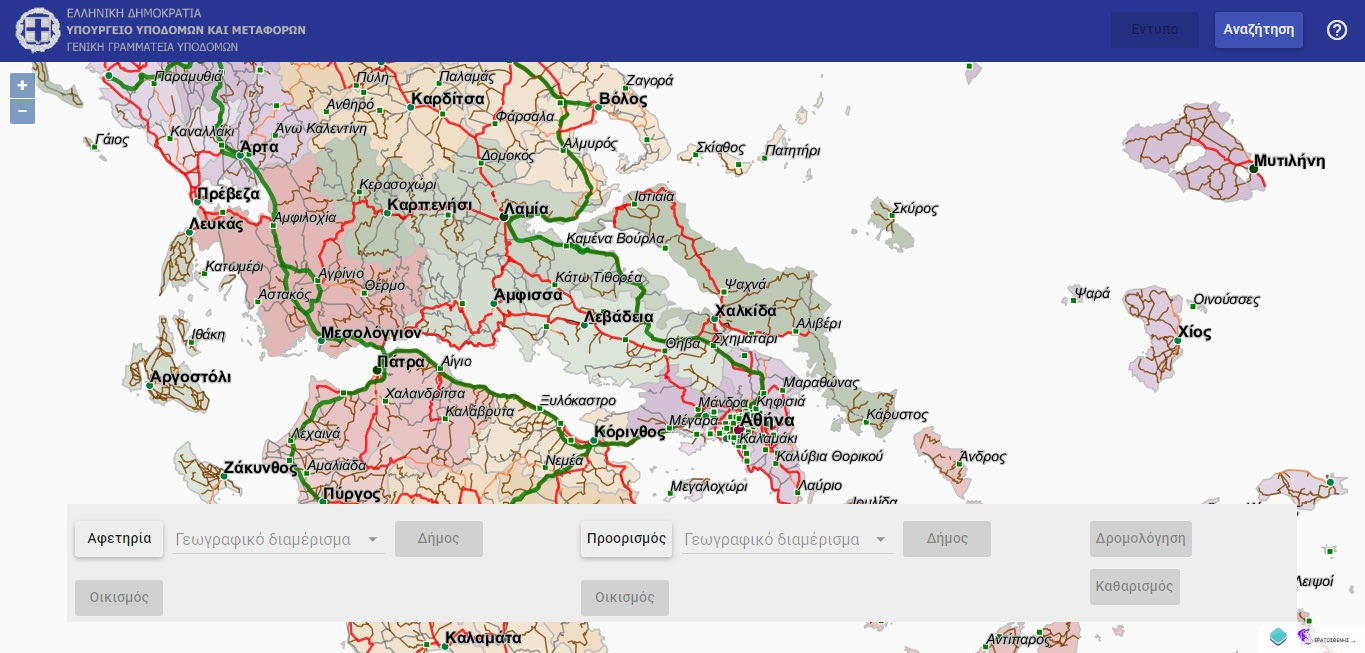Click the Mytilene city marker dot
1365x653 pixels.
[1253, 169]
